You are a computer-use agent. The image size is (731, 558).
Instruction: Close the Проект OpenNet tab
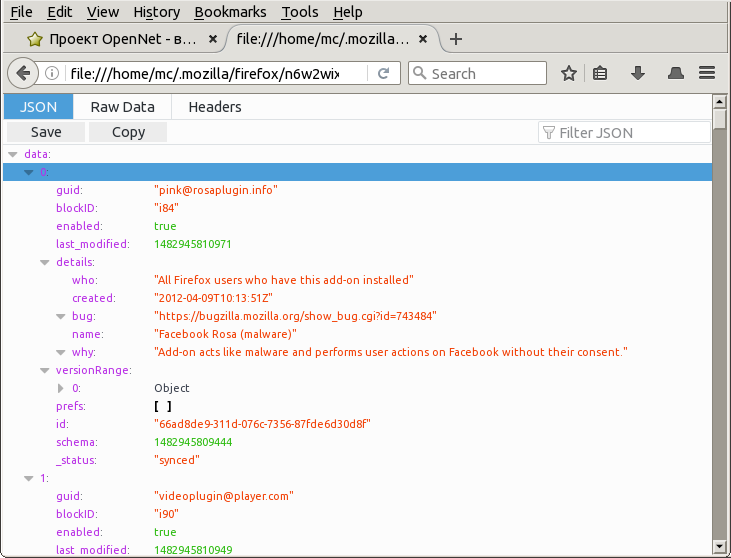coord(211,40)
